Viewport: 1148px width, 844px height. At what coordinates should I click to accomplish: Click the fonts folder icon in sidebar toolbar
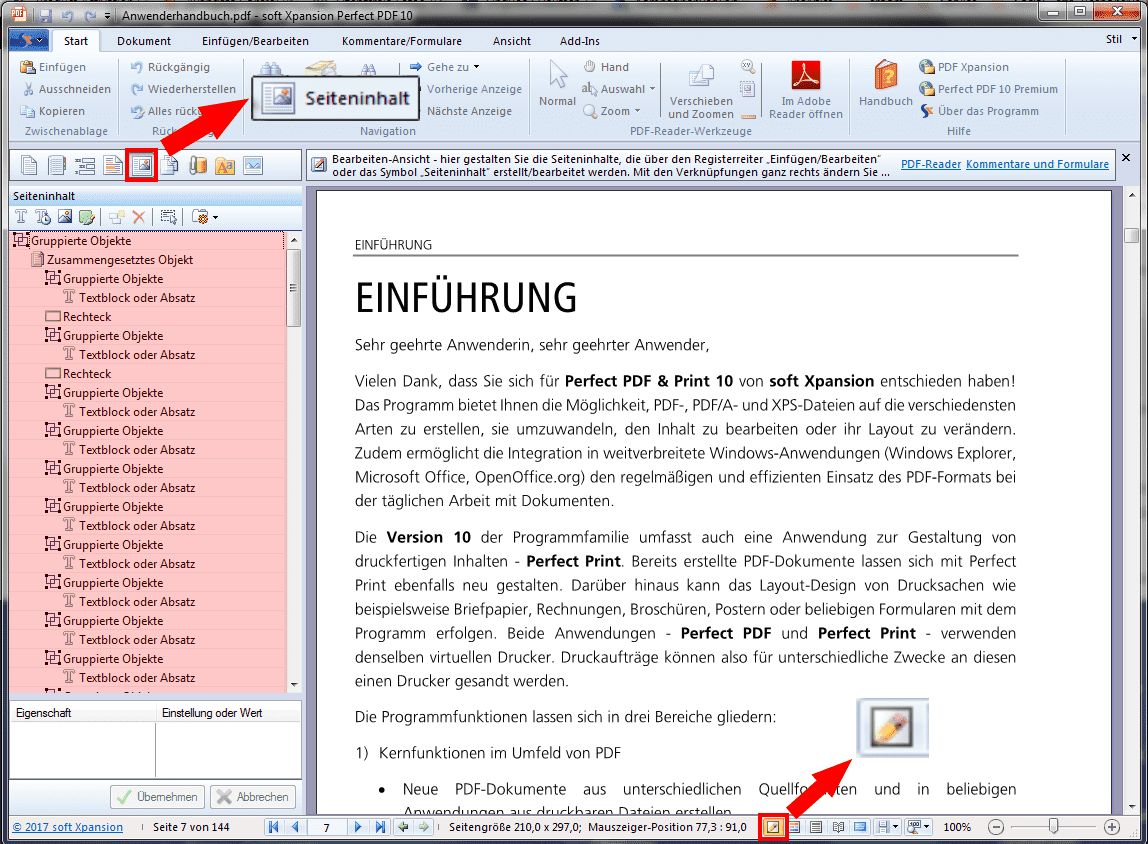(x=225, y=165)
